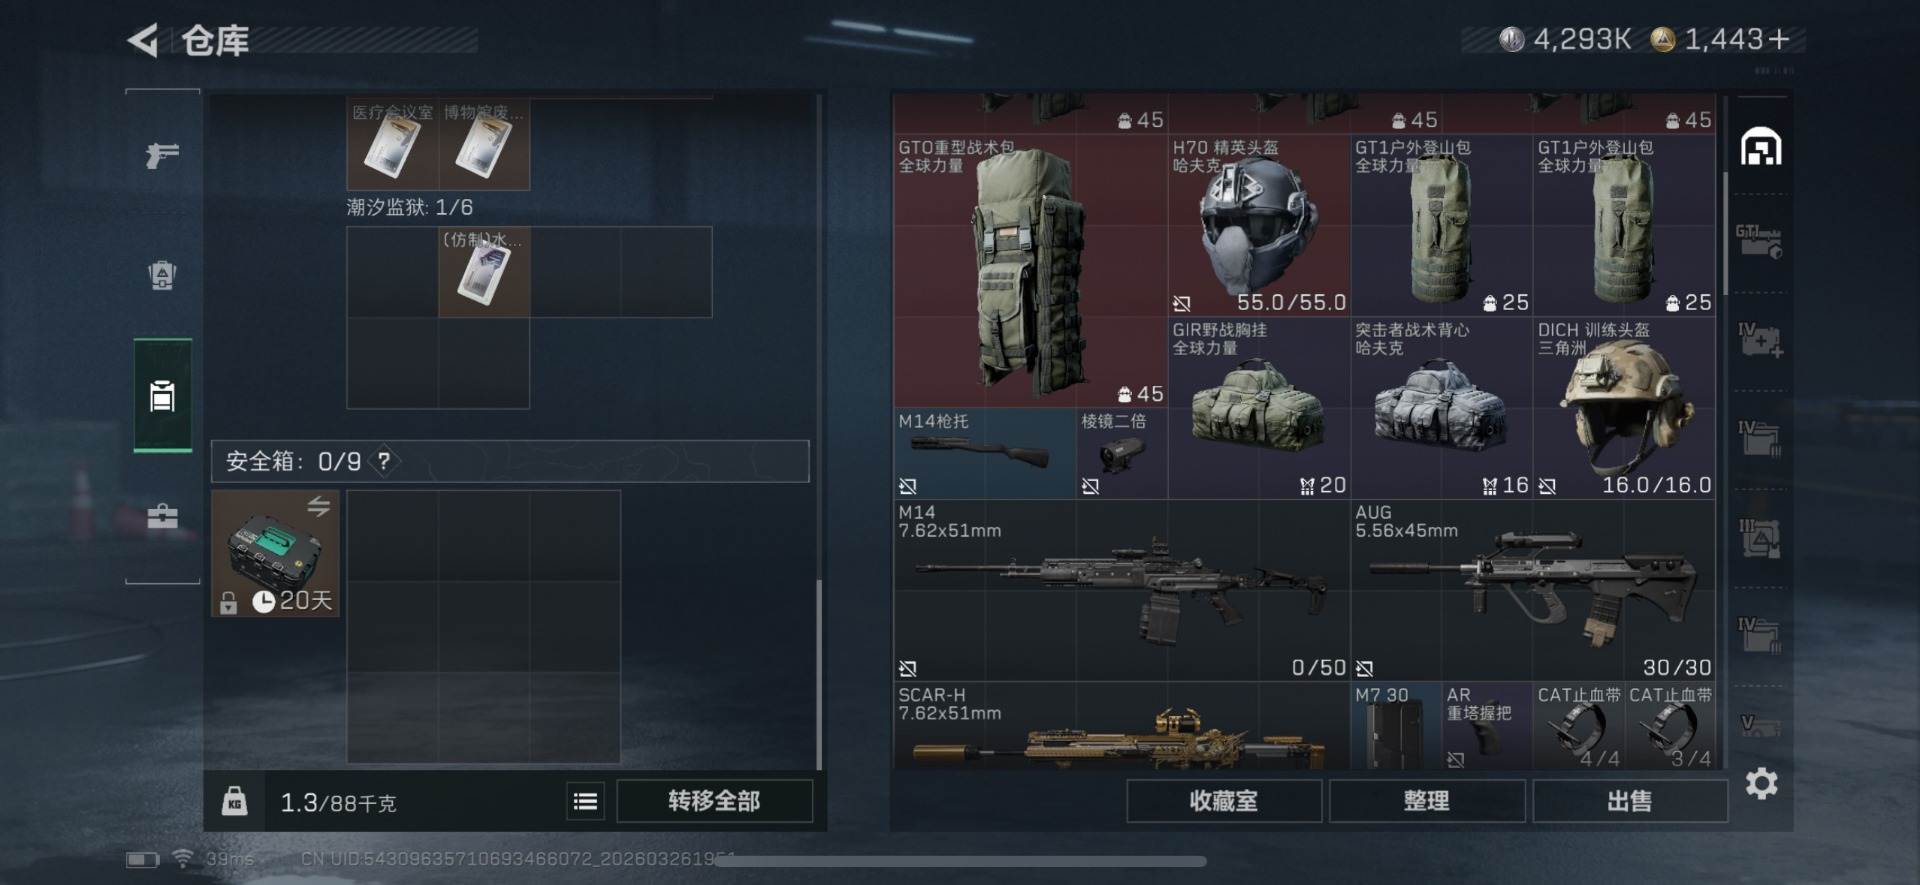Image resolution: width=1920 pixels, height=885 pixels.
Task: Open the briefcase tab in the sidebar
Action: [162, 516]
